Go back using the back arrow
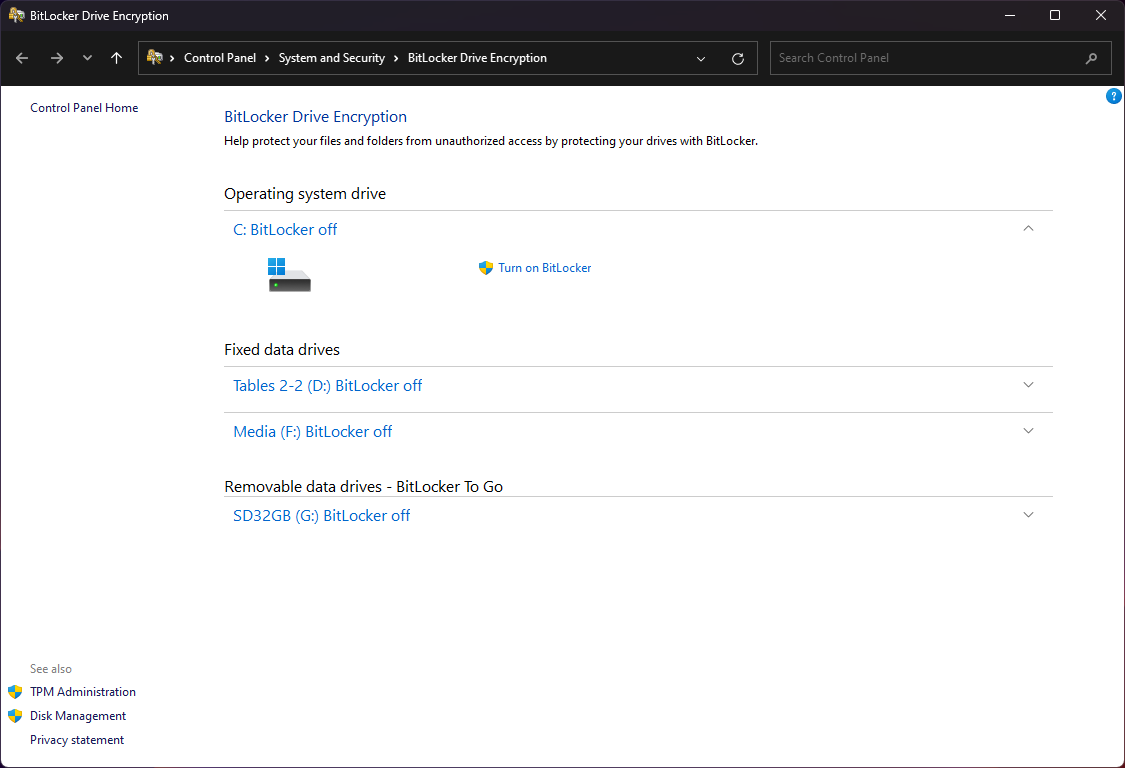Screen dimensions: 1125x768 [x=22, y=58]
